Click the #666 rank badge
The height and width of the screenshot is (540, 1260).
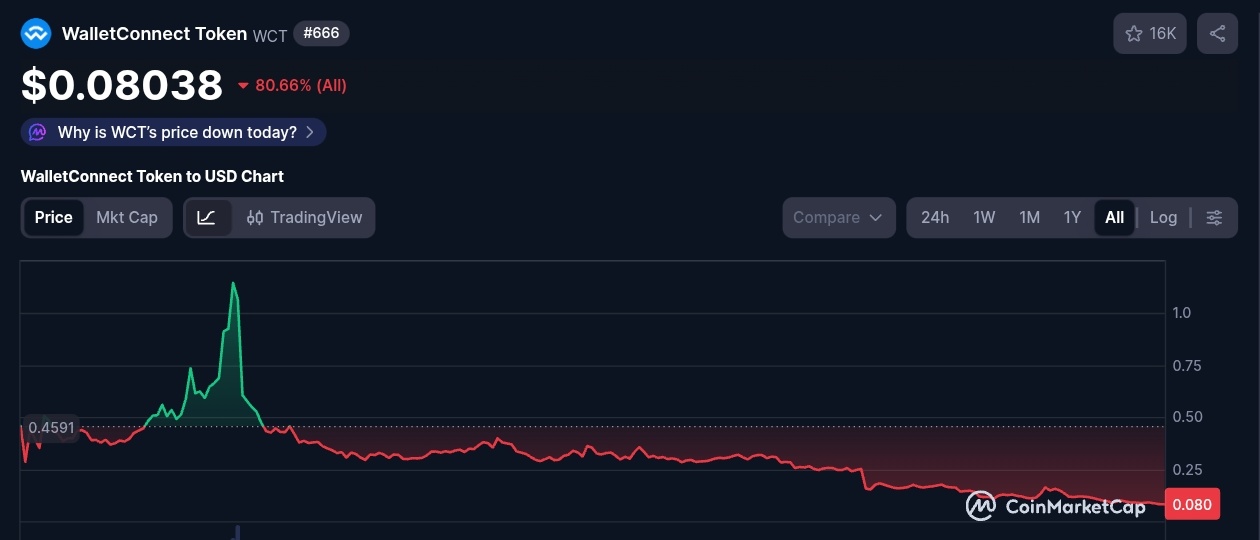coord(321,33)
